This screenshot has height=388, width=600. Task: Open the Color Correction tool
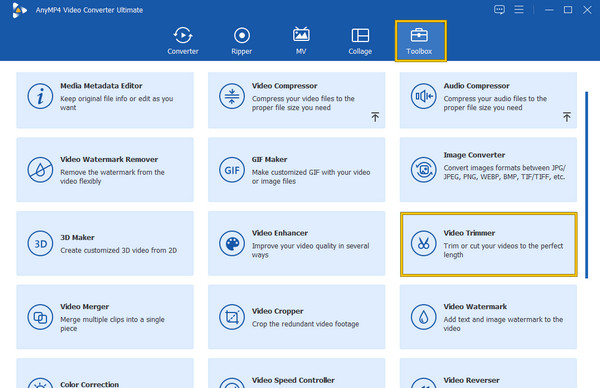tap(105, 373)
